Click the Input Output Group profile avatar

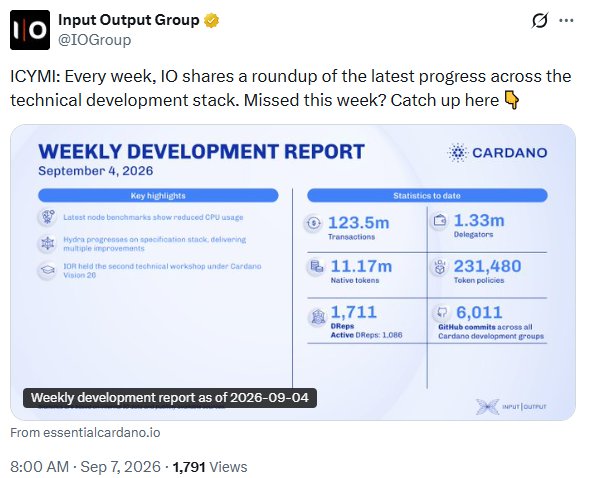[30, 30]
